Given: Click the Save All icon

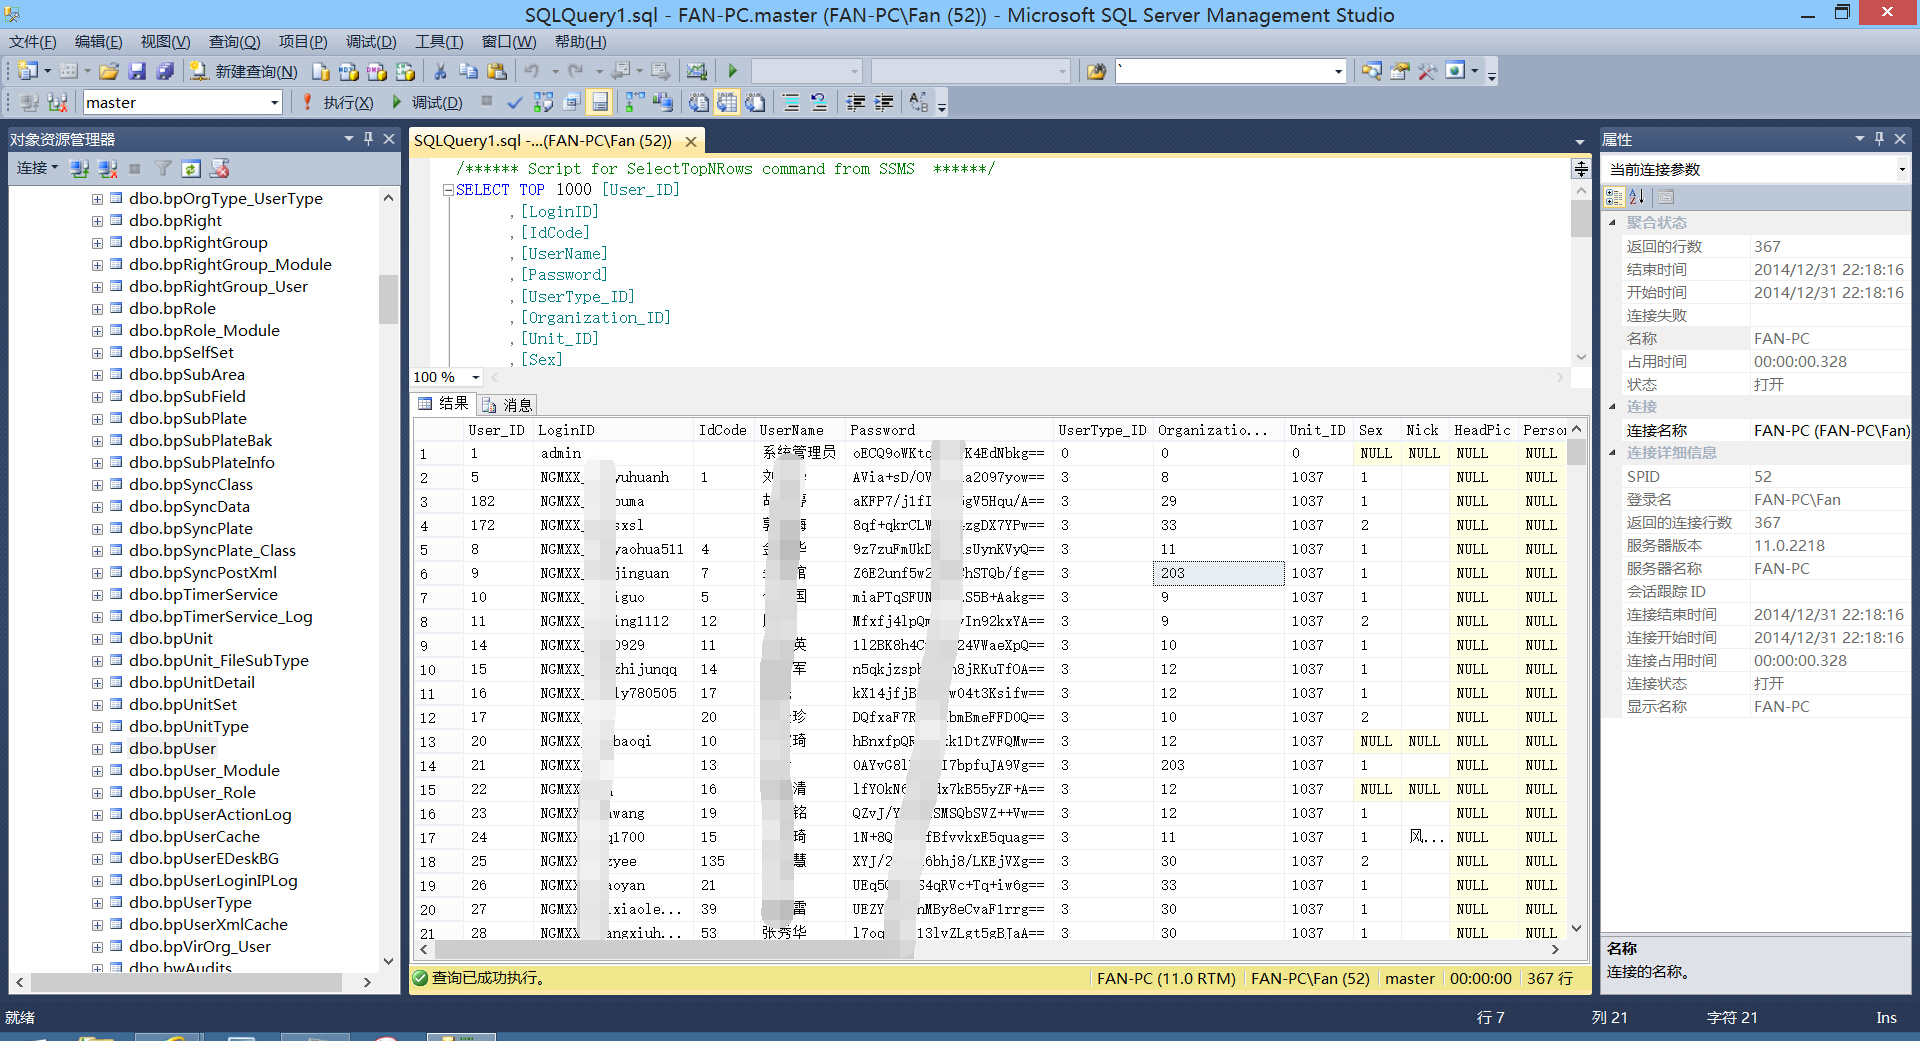Looking at the screenshot, I should 165,71.
